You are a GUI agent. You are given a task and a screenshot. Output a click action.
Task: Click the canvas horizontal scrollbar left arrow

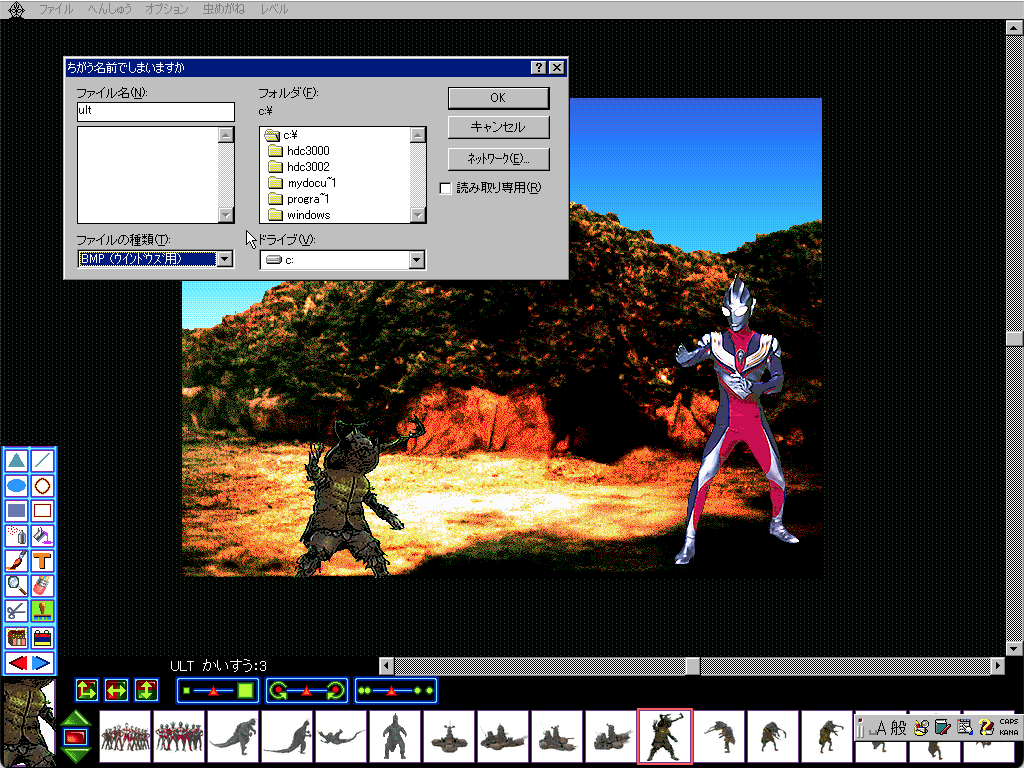[x=387, y=665]
